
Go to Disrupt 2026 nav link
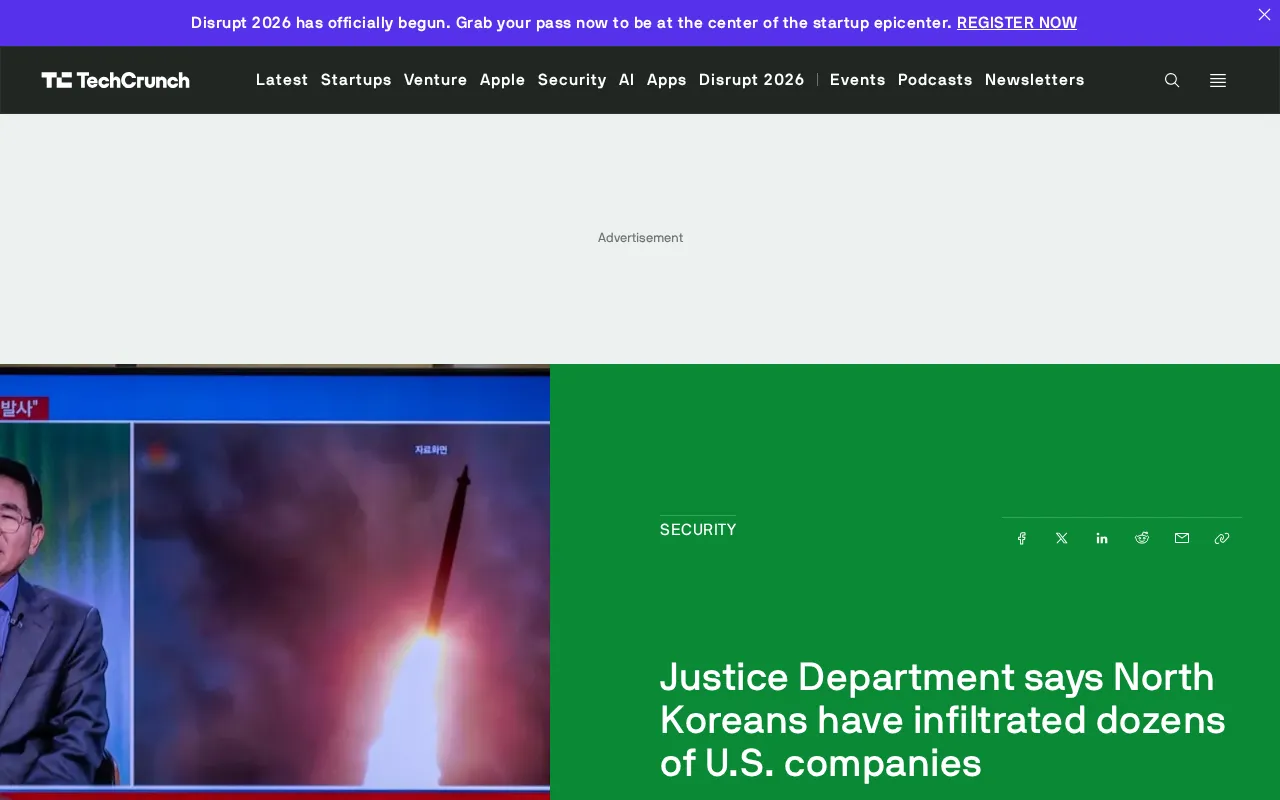point(752,79)
